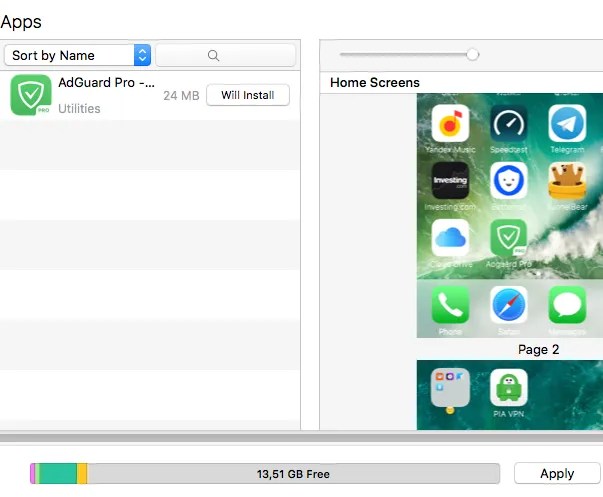Viewport: 603px width, 497px height.
Task: Click the Apply button
Action: [557, 473]
